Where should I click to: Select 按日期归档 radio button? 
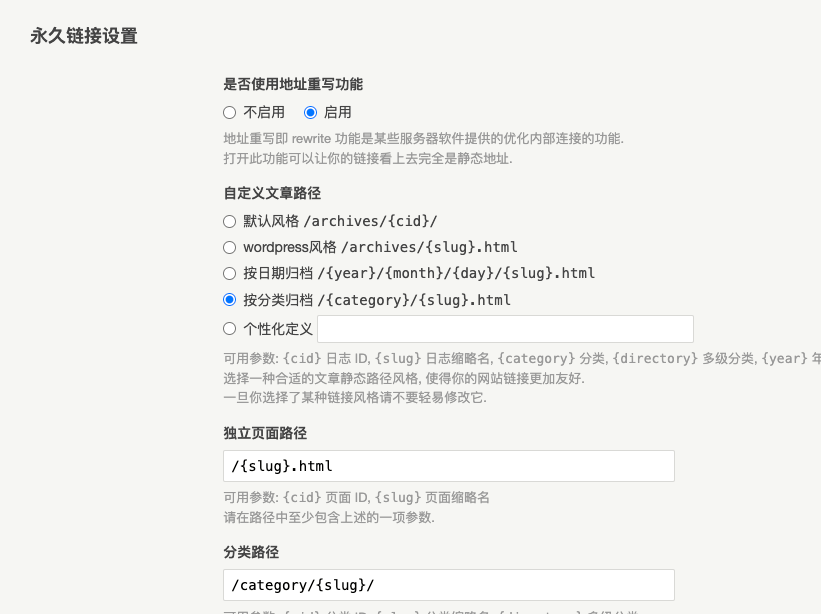pos(229,273)
